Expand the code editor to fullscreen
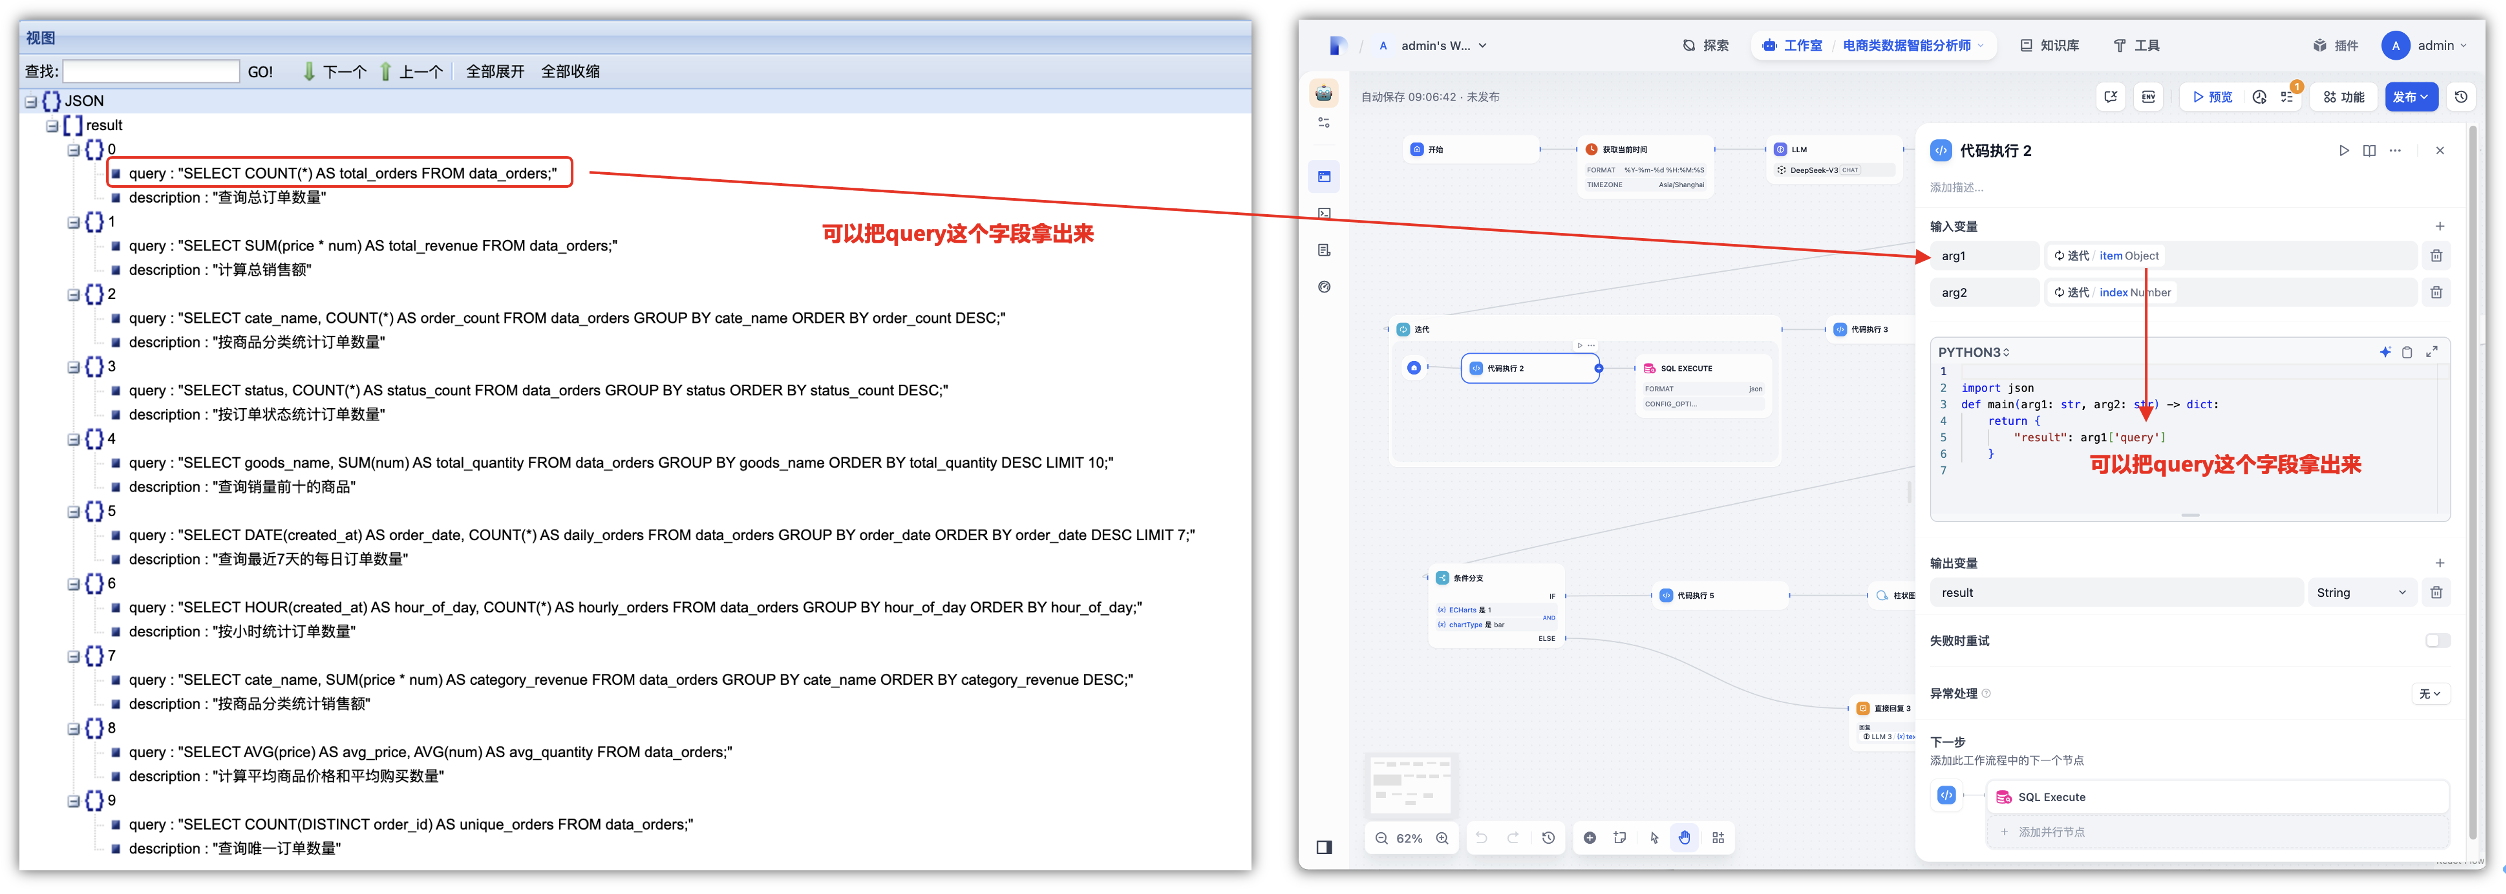This screenshot has width=2506, height=894. (x=2432, y=352)
